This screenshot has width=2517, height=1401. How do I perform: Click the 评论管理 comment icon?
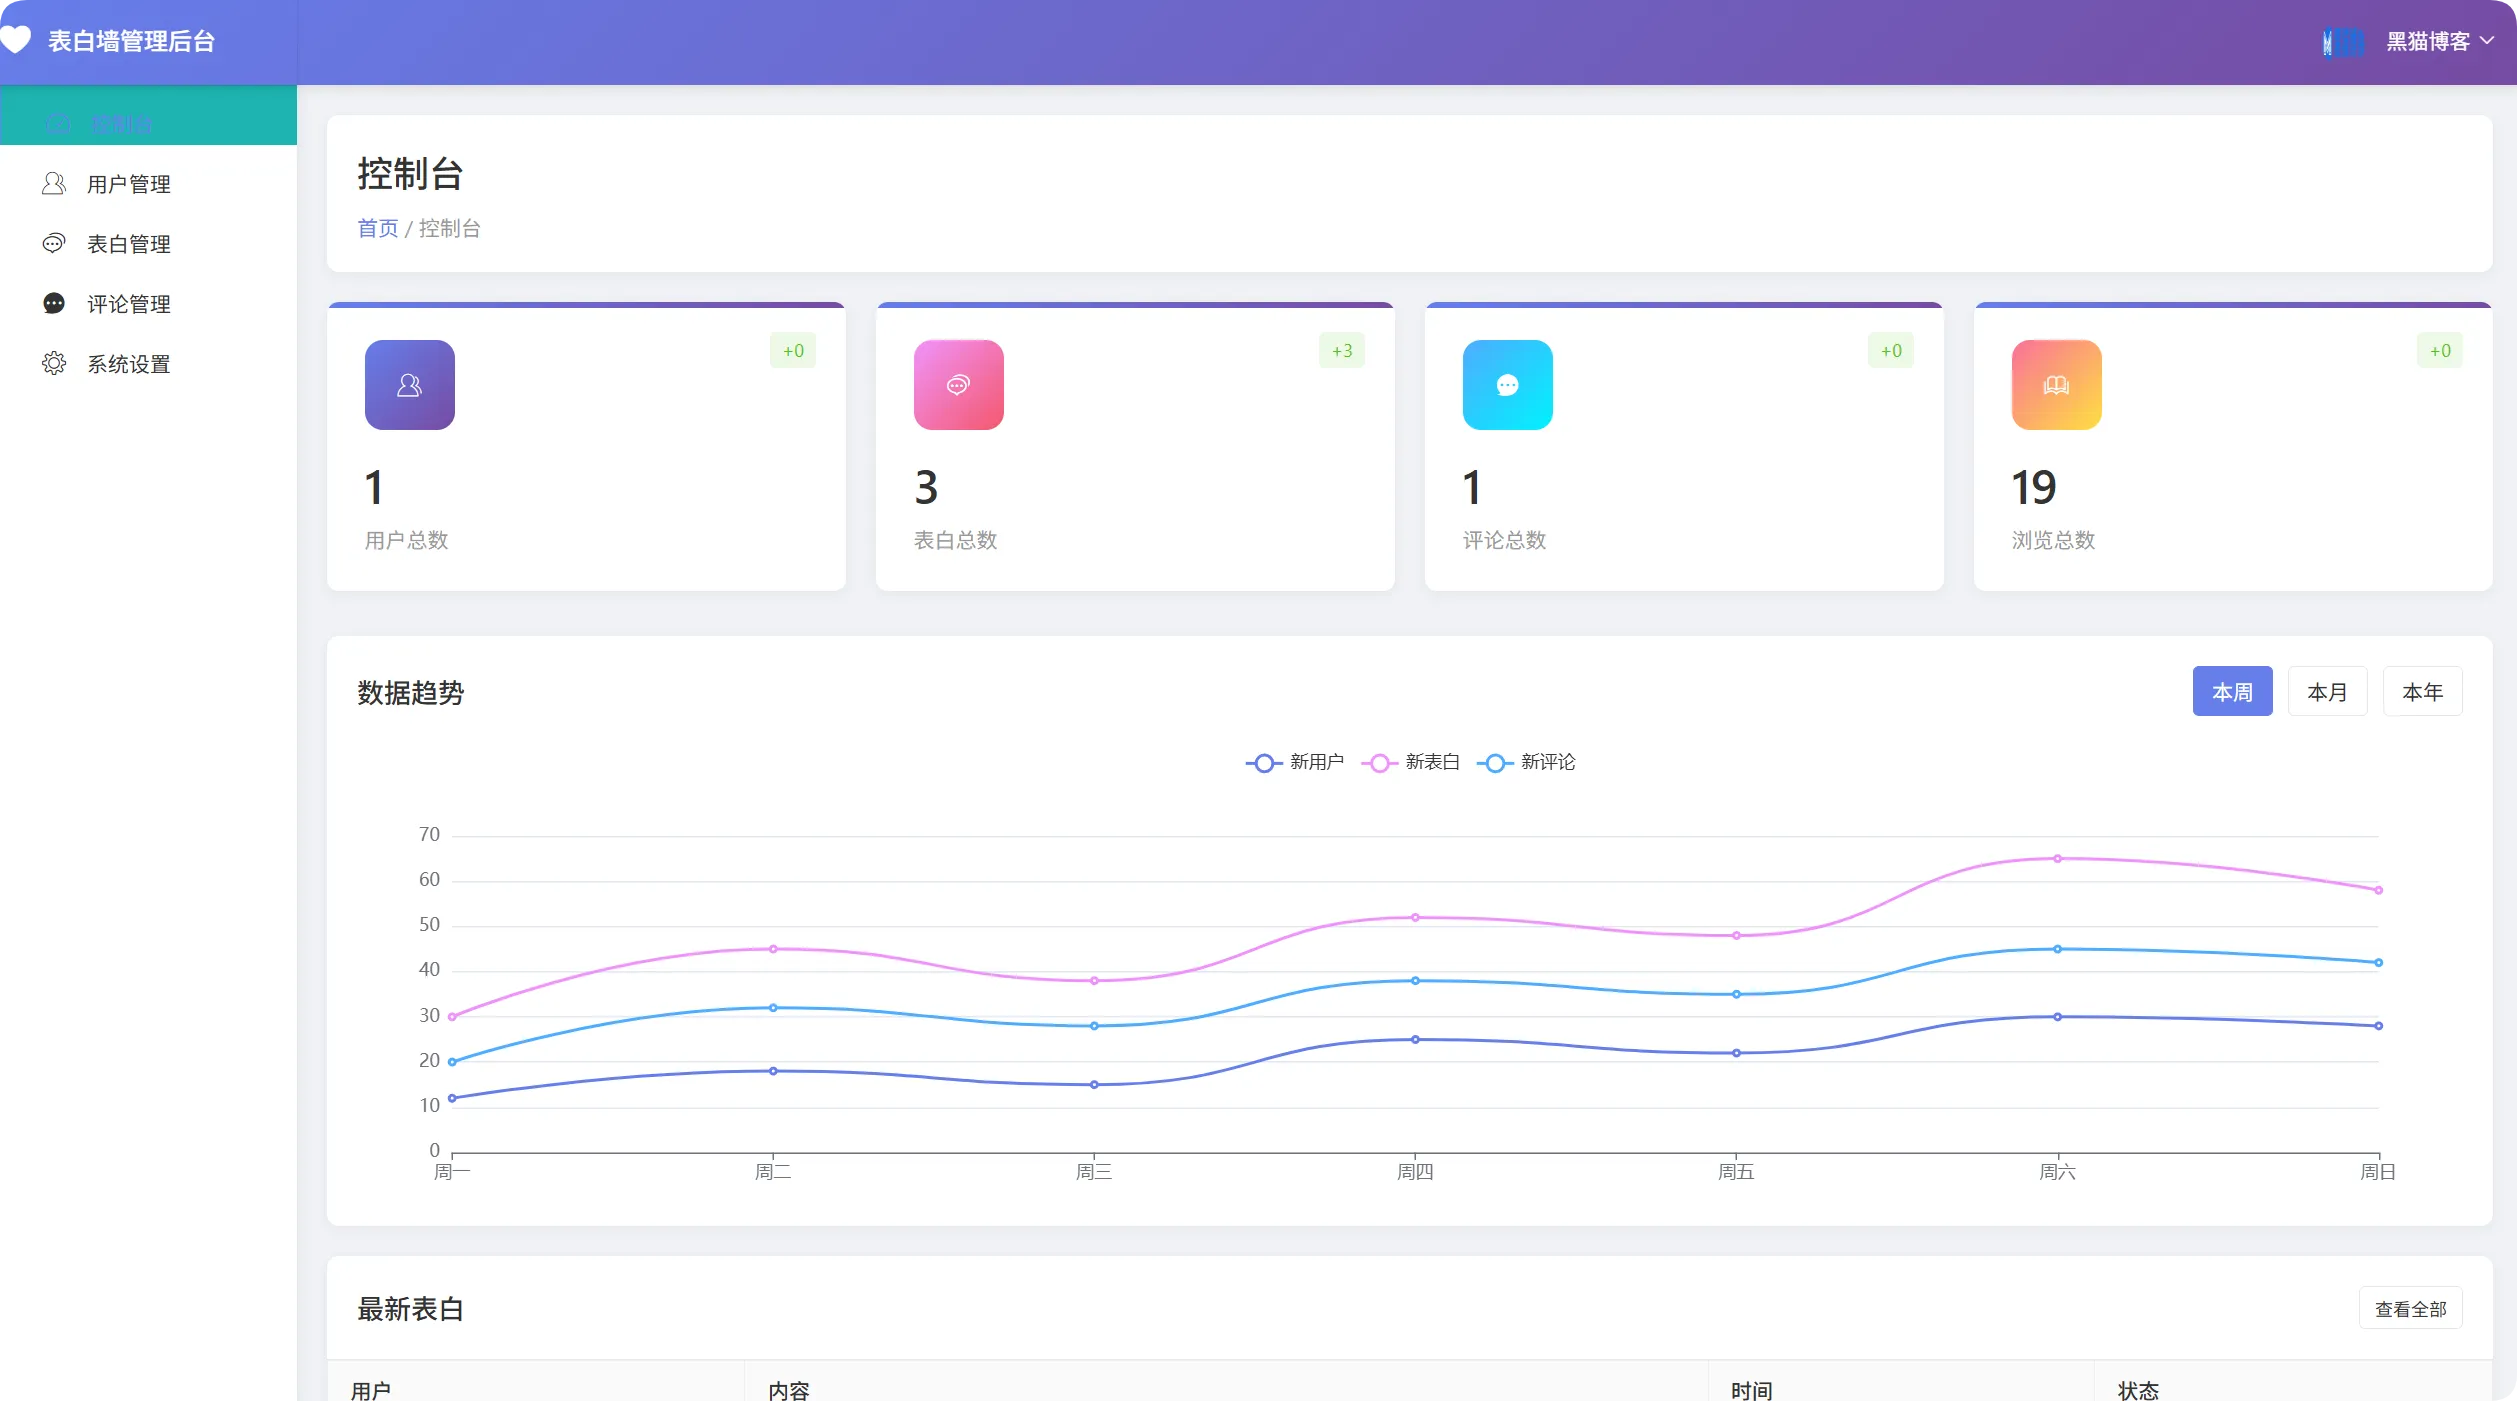(54, 304)
